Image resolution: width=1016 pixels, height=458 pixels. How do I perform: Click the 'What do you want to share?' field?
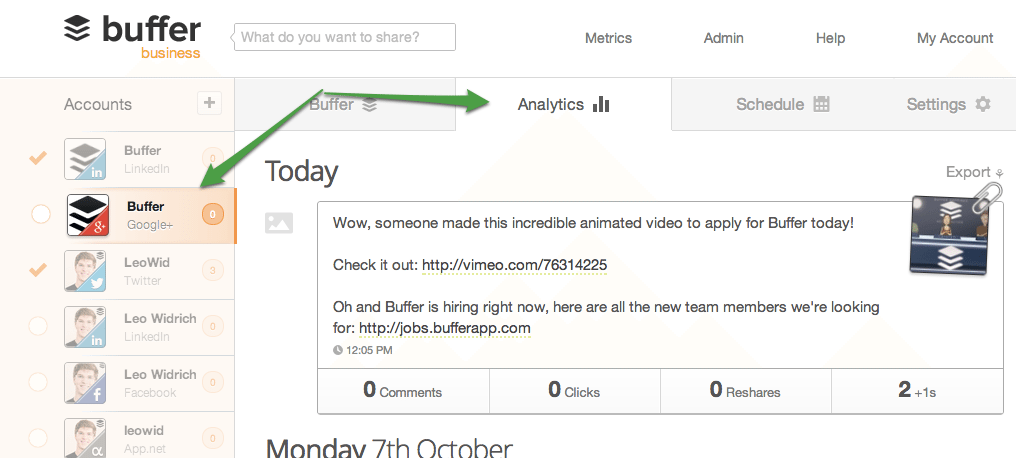(345, 37)
